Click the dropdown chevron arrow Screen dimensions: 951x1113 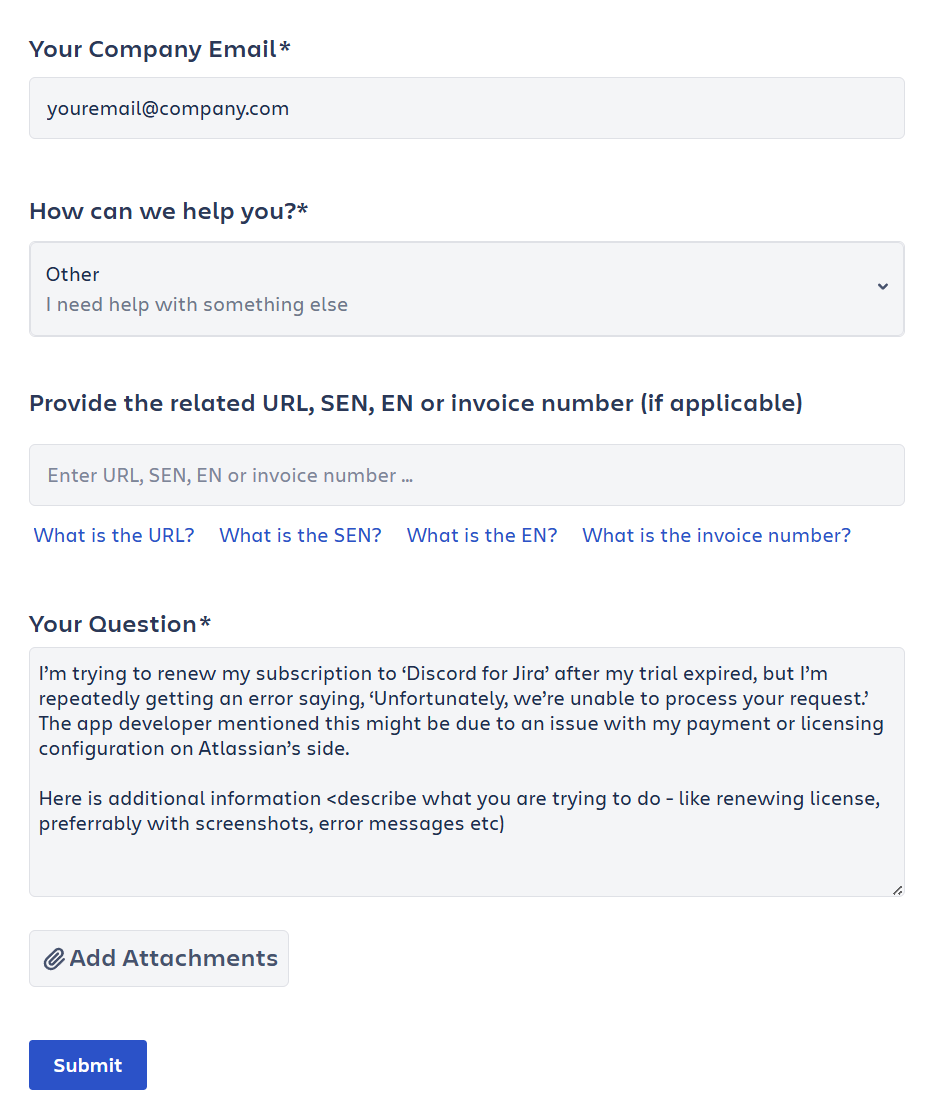(x=882, y=287)
